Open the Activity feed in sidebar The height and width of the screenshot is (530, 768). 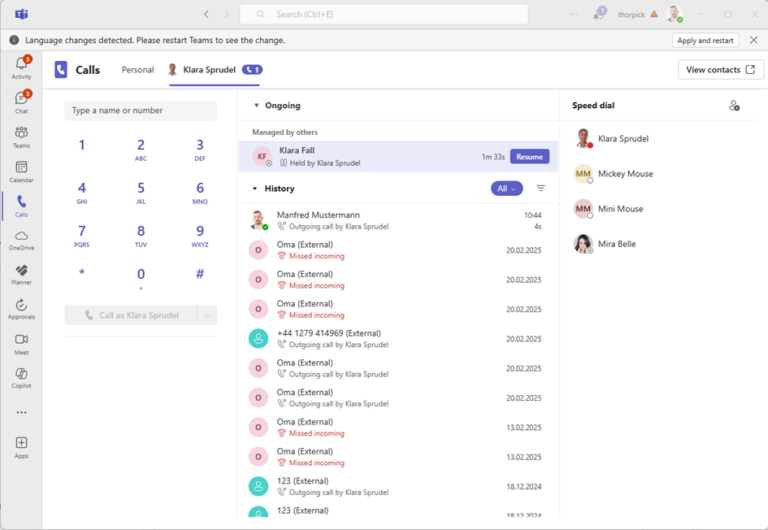tap(21, 67)
